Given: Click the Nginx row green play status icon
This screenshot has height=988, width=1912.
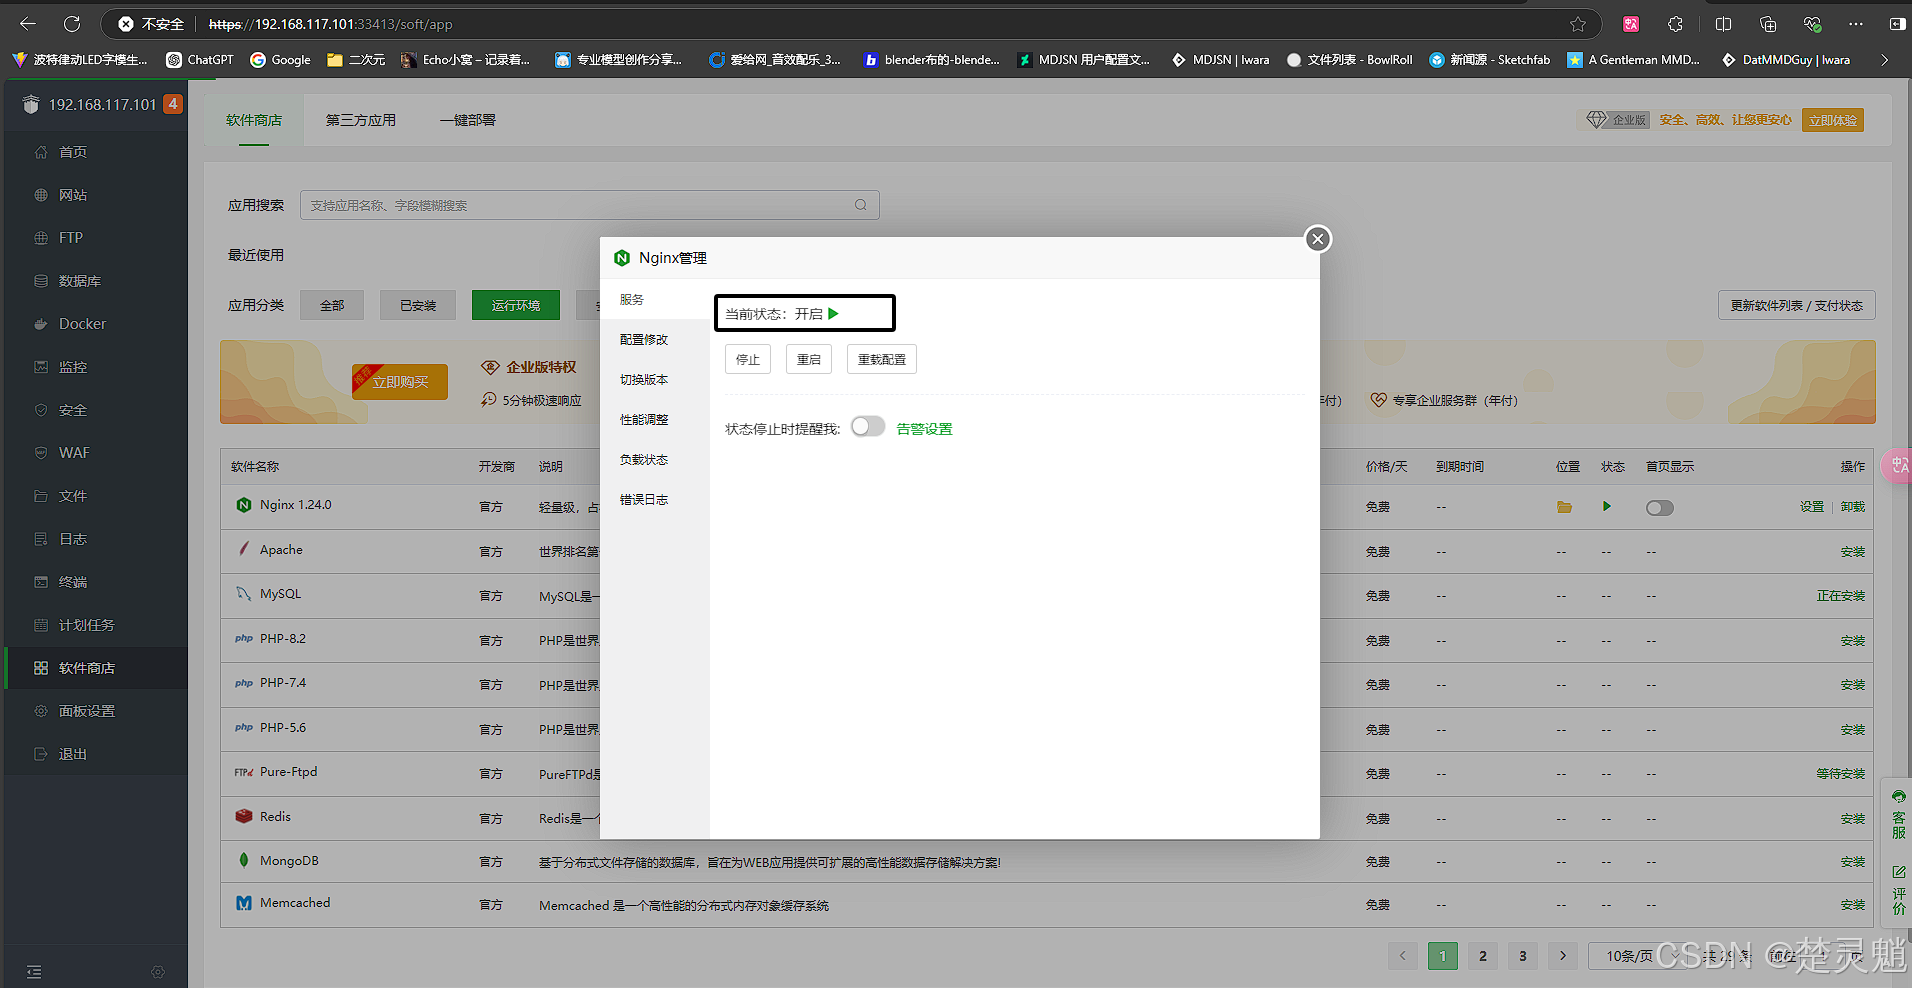Looking at the screenshot, I should click(1607, 506).
